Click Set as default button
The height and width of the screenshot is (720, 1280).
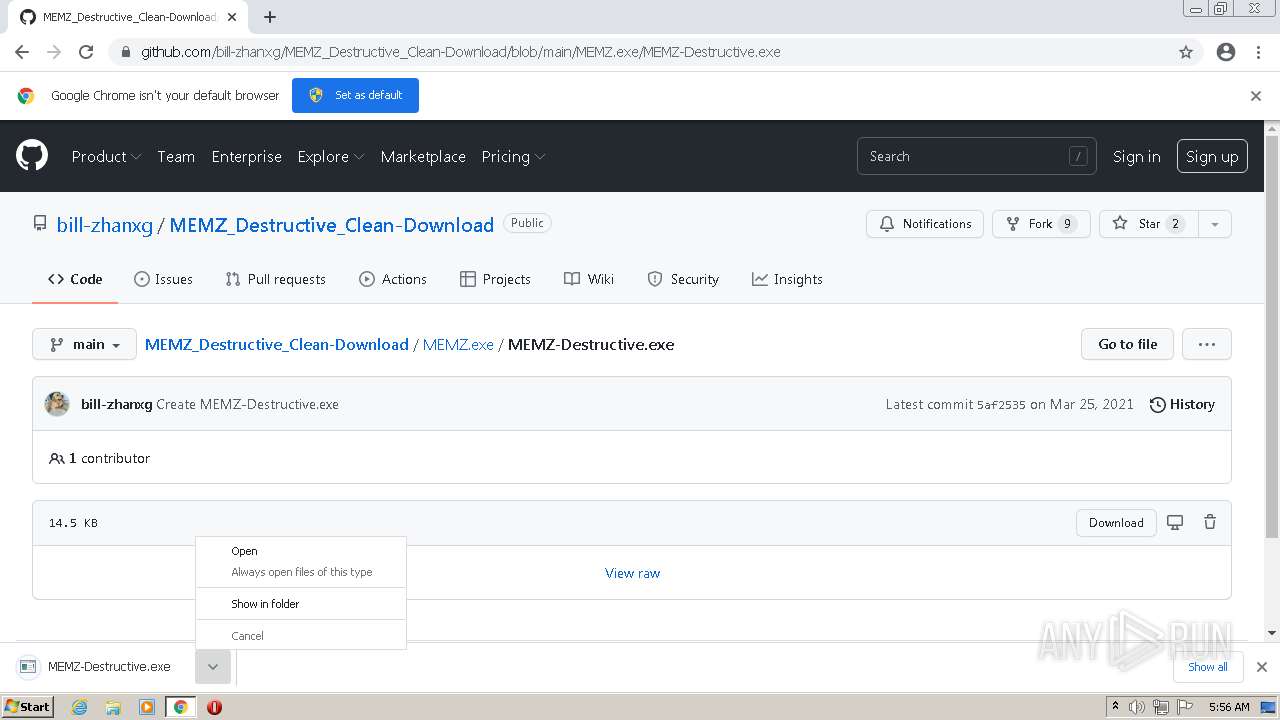pyautogui.click(x=355, y=95)
